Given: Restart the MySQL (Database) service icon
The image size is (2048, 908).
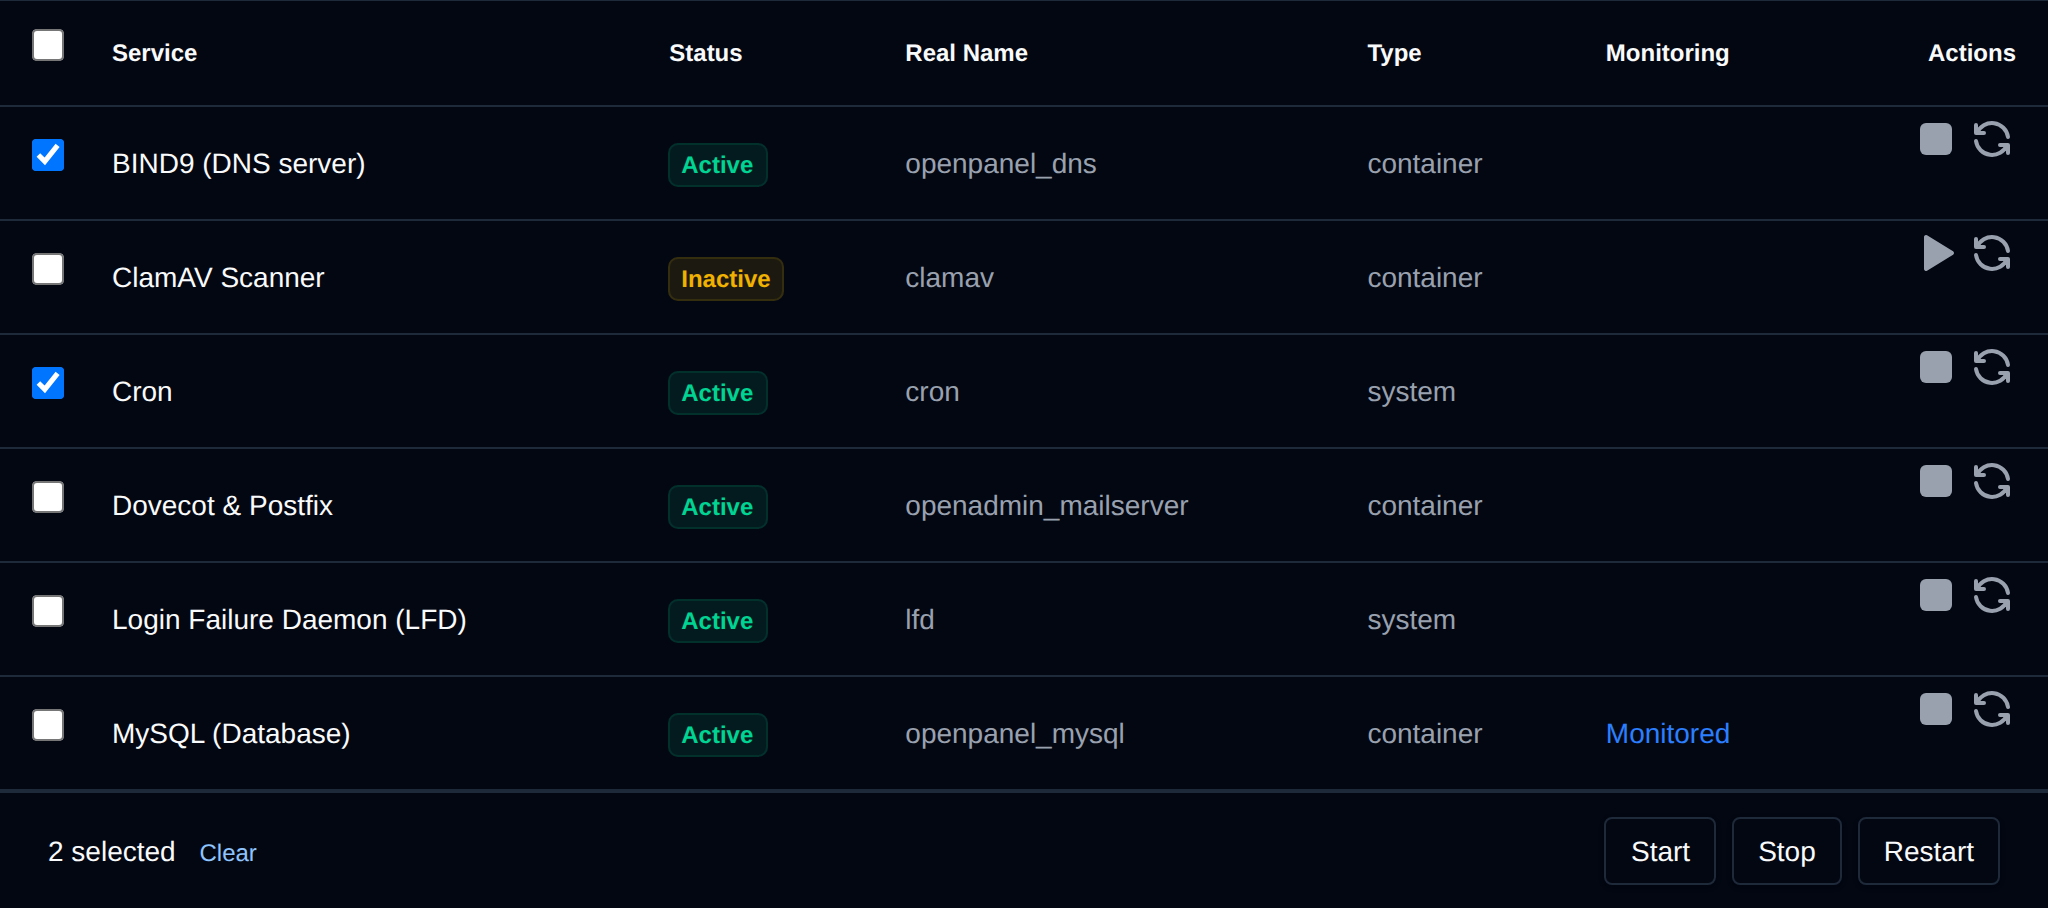Looking at the screenshot, I should point(1991,709).
